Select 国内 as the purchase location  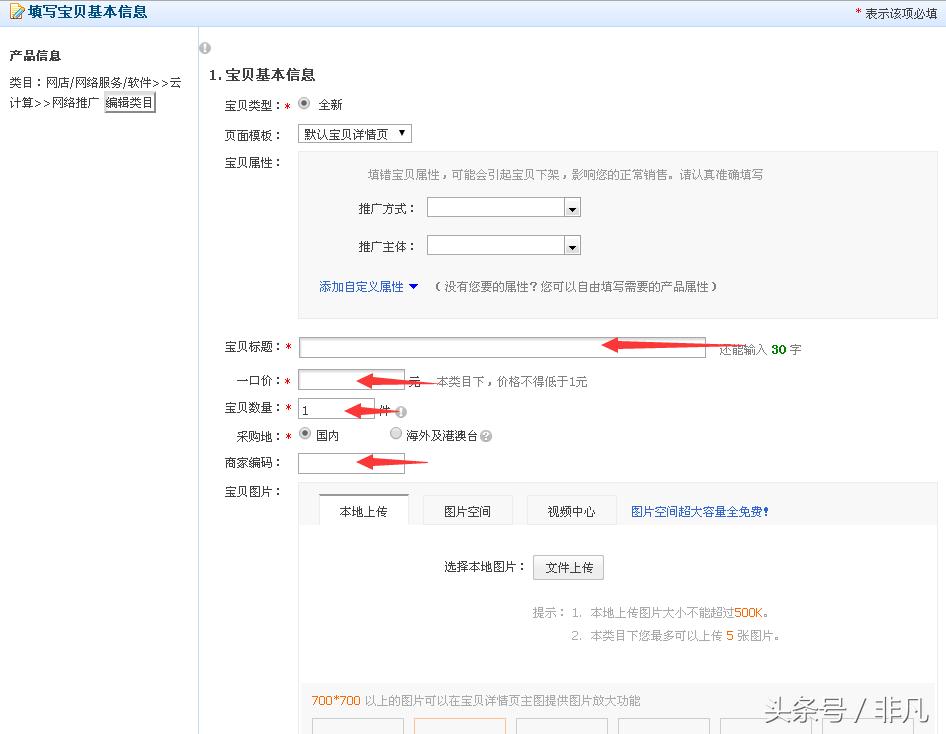click(x=305, y=434)
